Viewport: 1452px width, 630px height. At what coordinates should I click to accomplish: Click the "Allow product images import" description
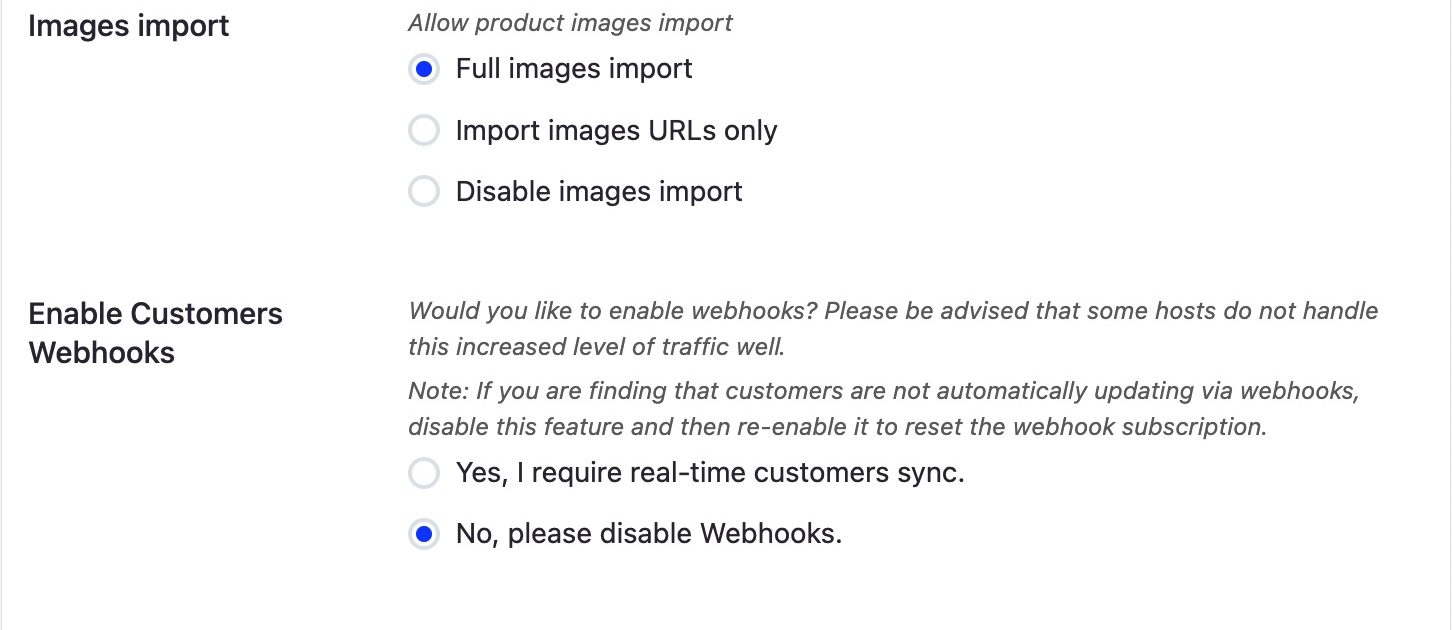(570, 23)
